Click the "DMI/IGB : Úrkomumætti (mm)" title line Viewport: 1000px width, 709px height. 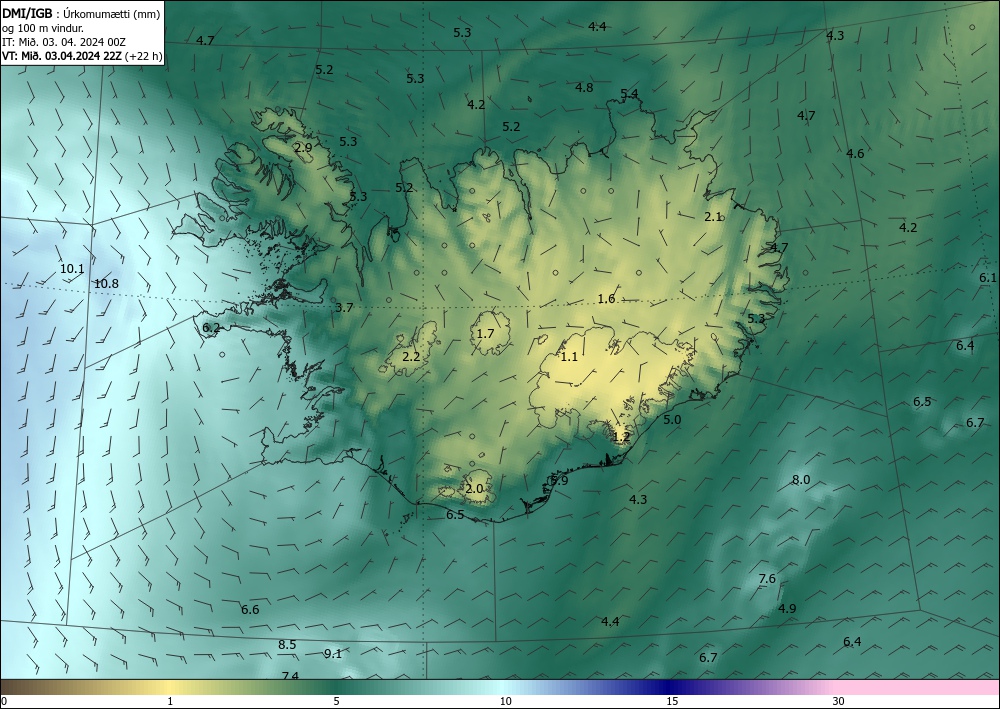tap(81, 13)
